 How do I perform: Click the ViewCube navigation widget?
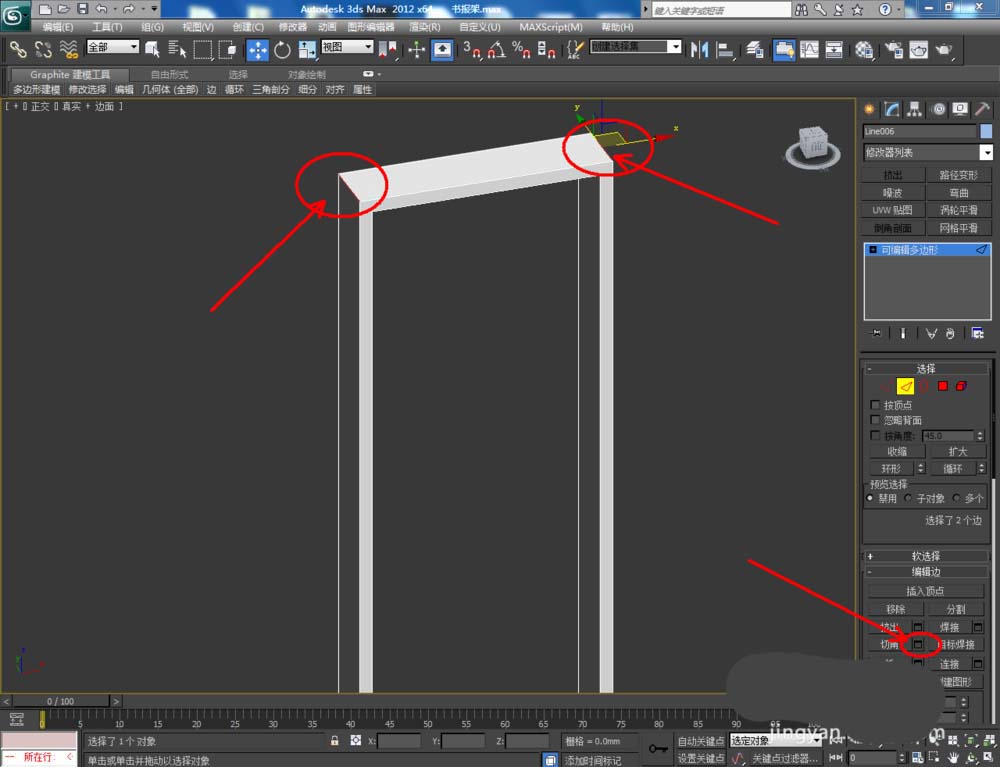815,144
